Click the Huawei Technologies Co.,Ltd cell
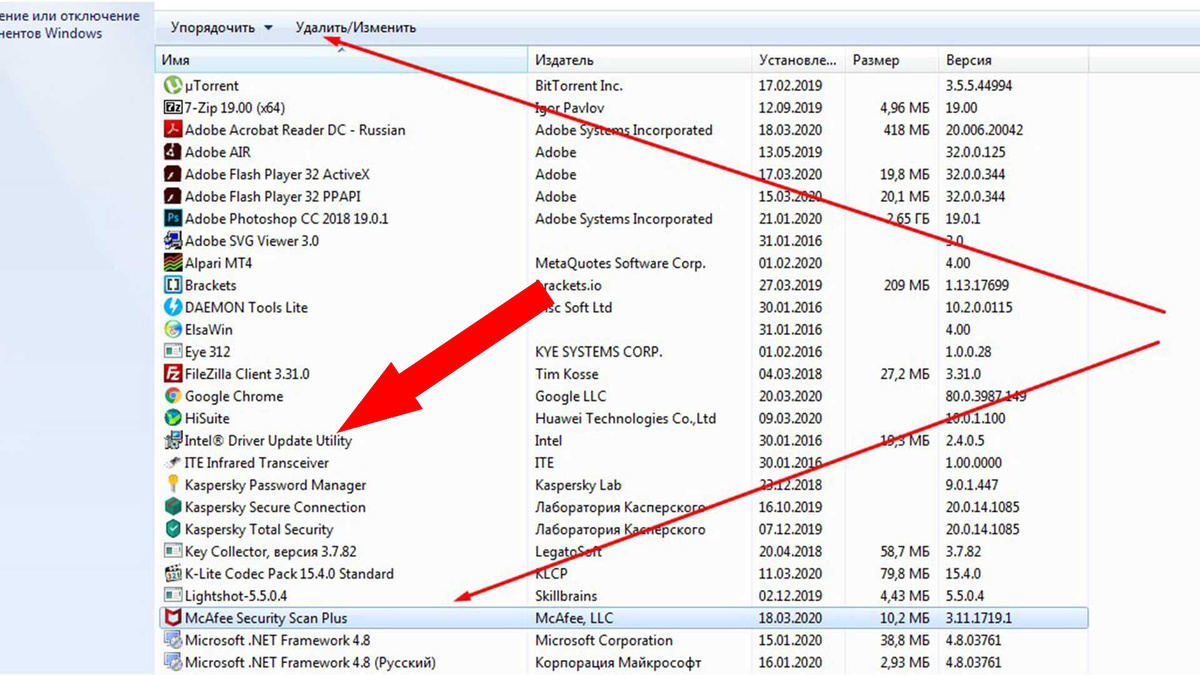This screenshot has width=1200, height=675. (626, 418)
